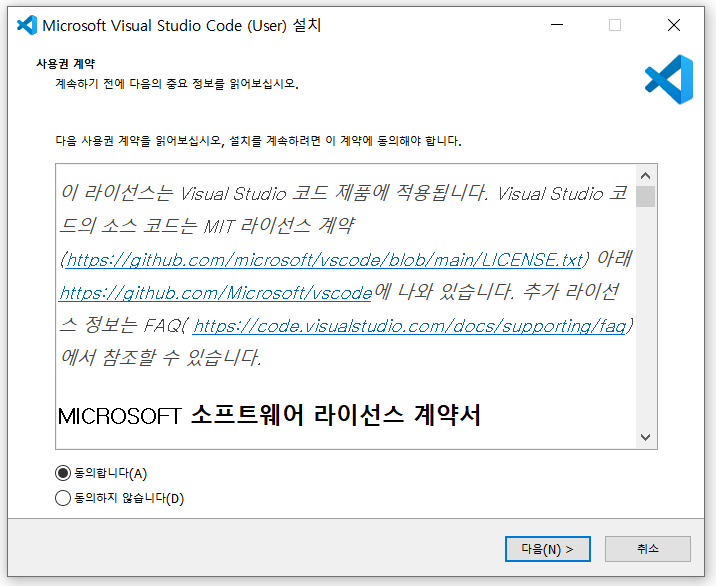Viewport: 716px width, 586px height.
Task: Close the setup window
Action: click(674, 25)
